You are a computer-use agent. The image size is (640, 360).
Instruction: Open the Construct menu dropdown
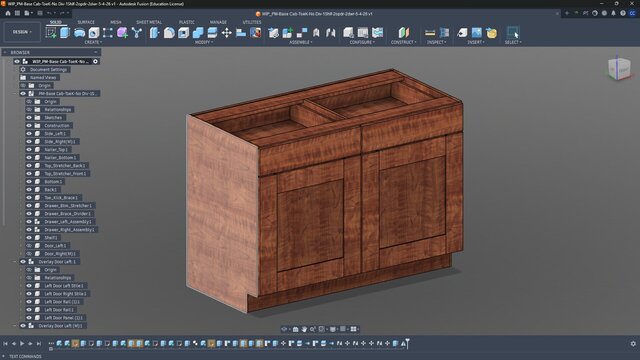point(404,42)
